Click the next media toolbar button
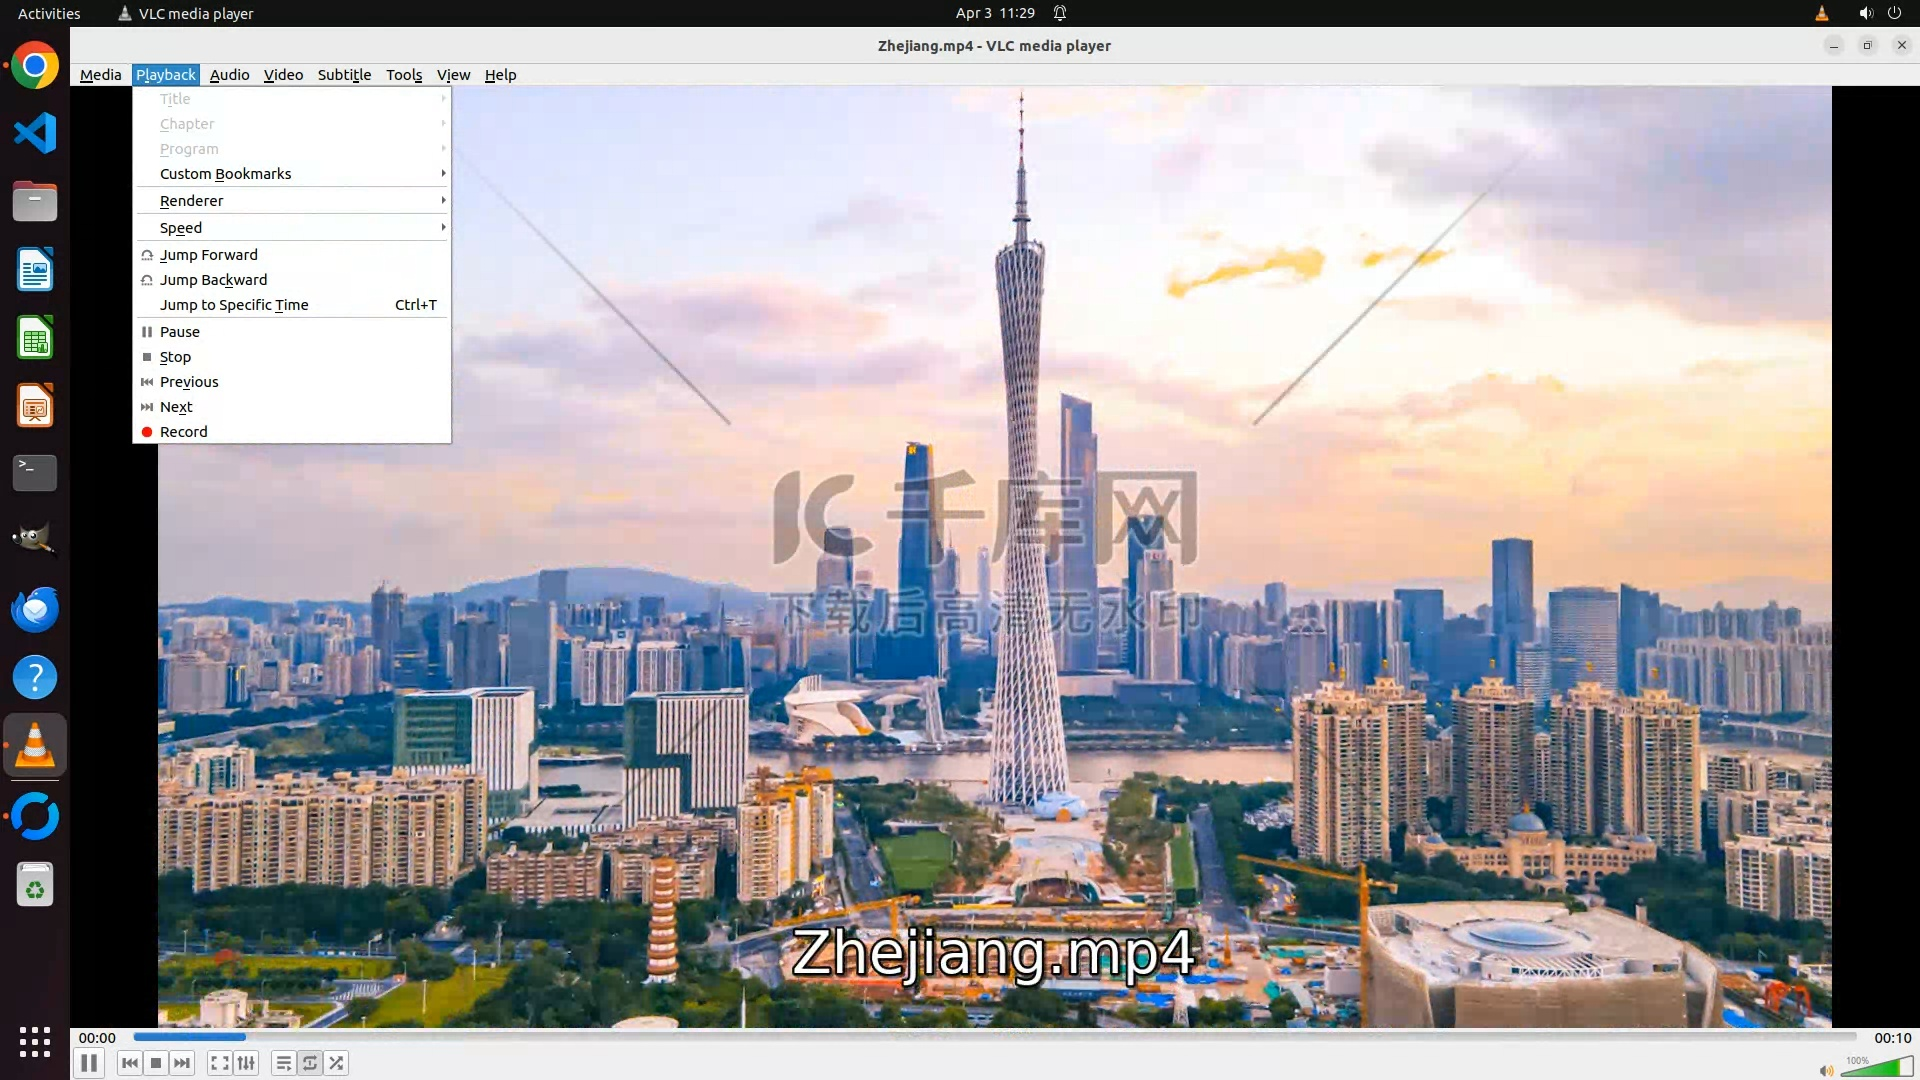The height and width of the screenshot is (1080, 1920). pos(182,1063)
